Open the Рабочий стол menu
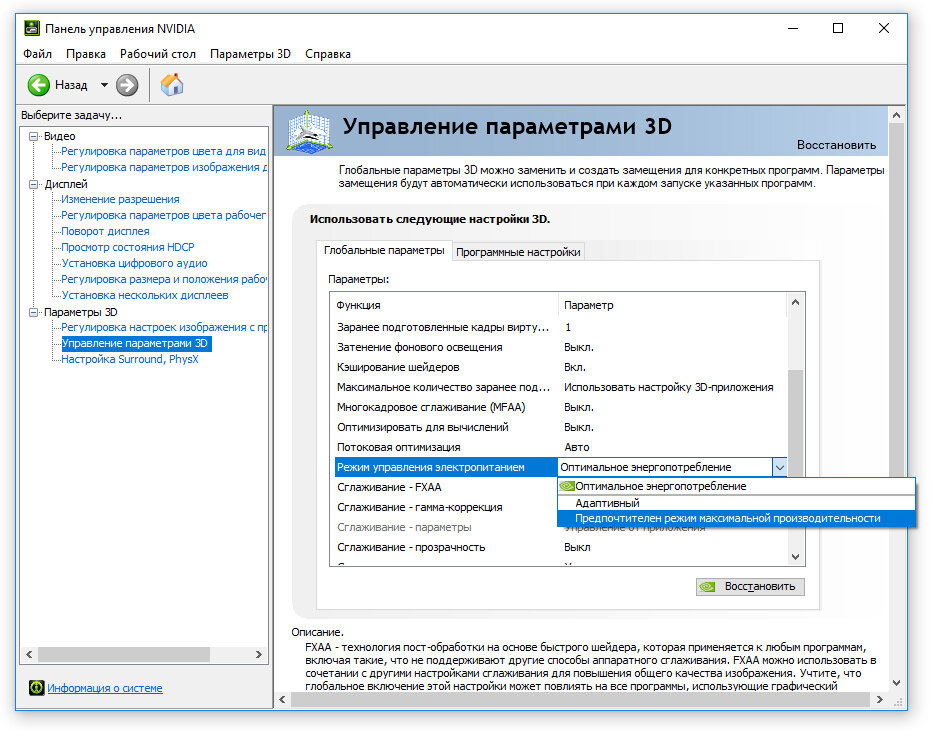 click(158, 54)
